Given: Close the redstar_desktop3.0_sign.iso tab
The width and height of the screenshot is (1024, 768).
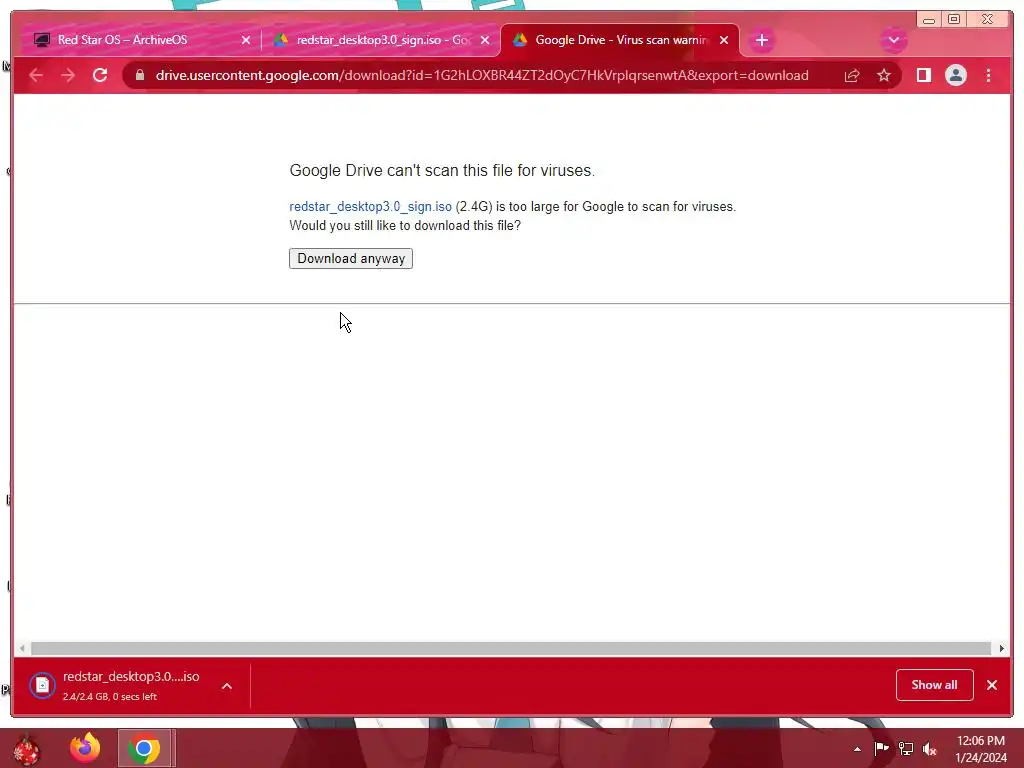Looking at the screenshot, I should click(485, 40).
